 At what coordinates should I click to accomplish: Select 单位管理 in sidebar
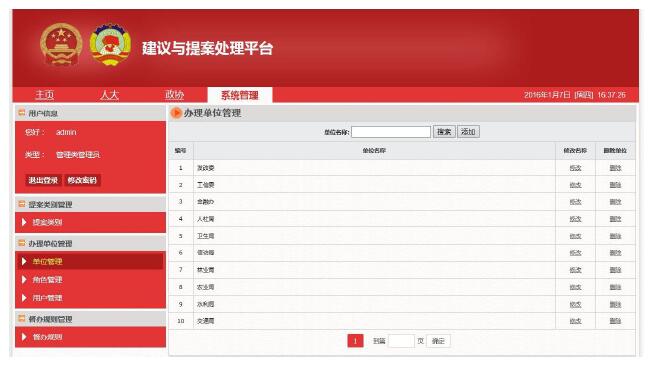[x=47, y=262]
